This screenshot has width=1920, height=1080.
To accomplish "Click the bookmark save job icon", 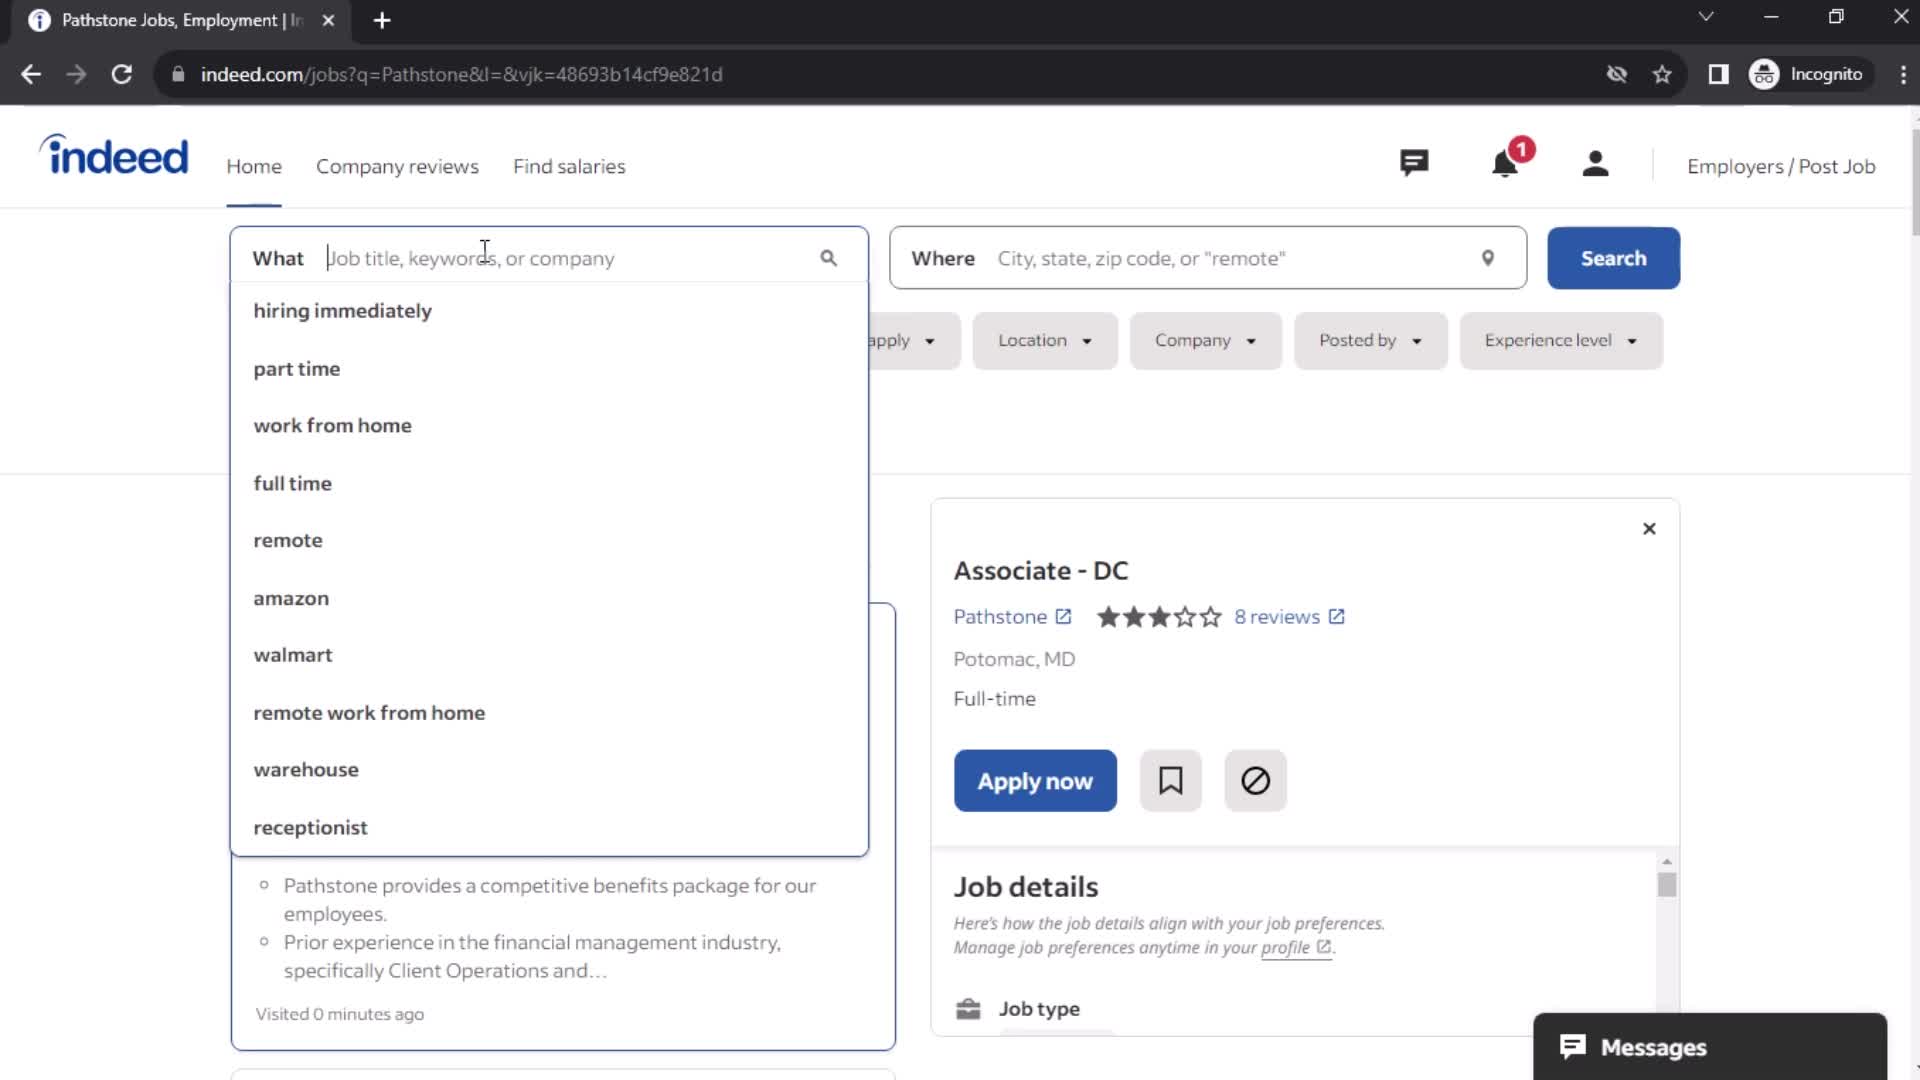I will pyautogui.click(x=1171, y=781).
